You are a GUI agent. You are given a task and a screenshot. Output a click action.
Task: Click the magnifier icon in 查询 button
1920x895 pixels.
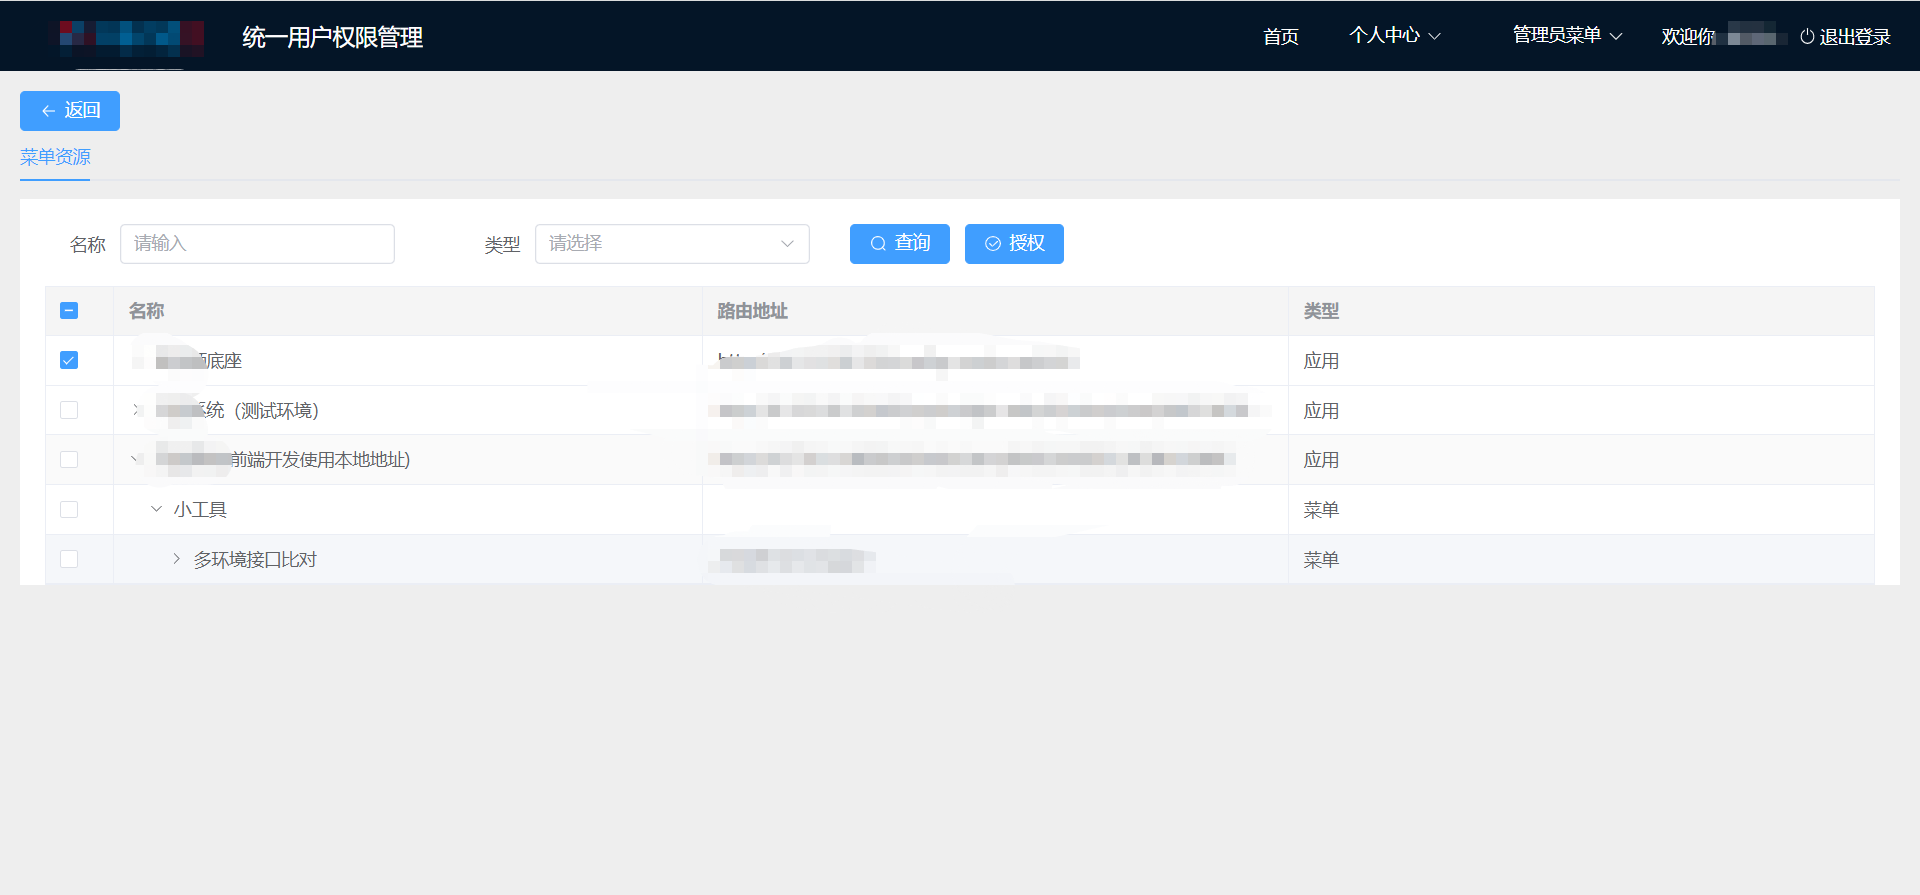878,244
